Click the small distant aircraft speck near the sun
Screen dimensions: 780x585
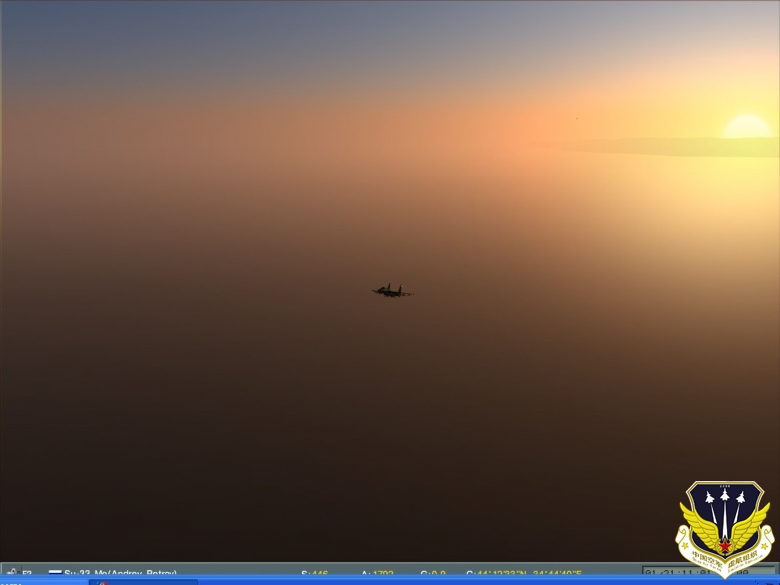pos(576,120)
